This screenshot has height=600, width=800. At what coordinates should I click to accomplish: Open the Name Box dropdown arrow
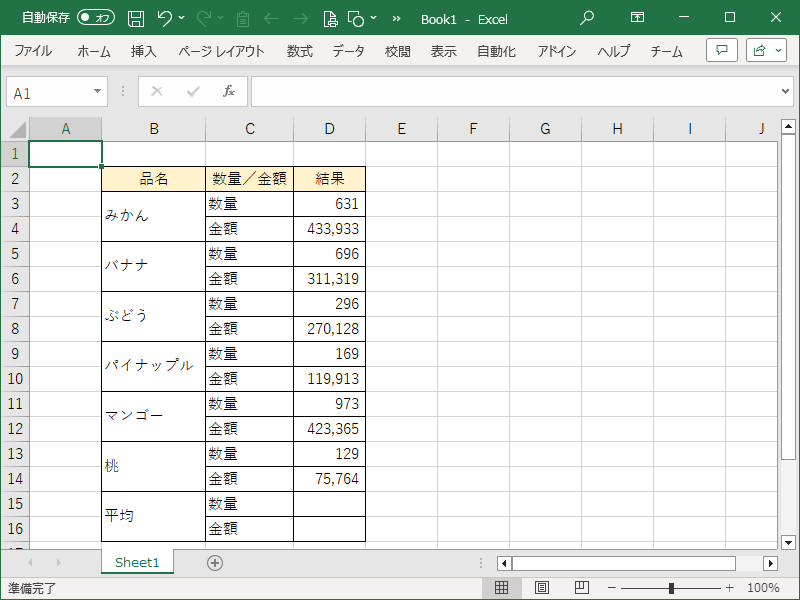coord(97,91)
